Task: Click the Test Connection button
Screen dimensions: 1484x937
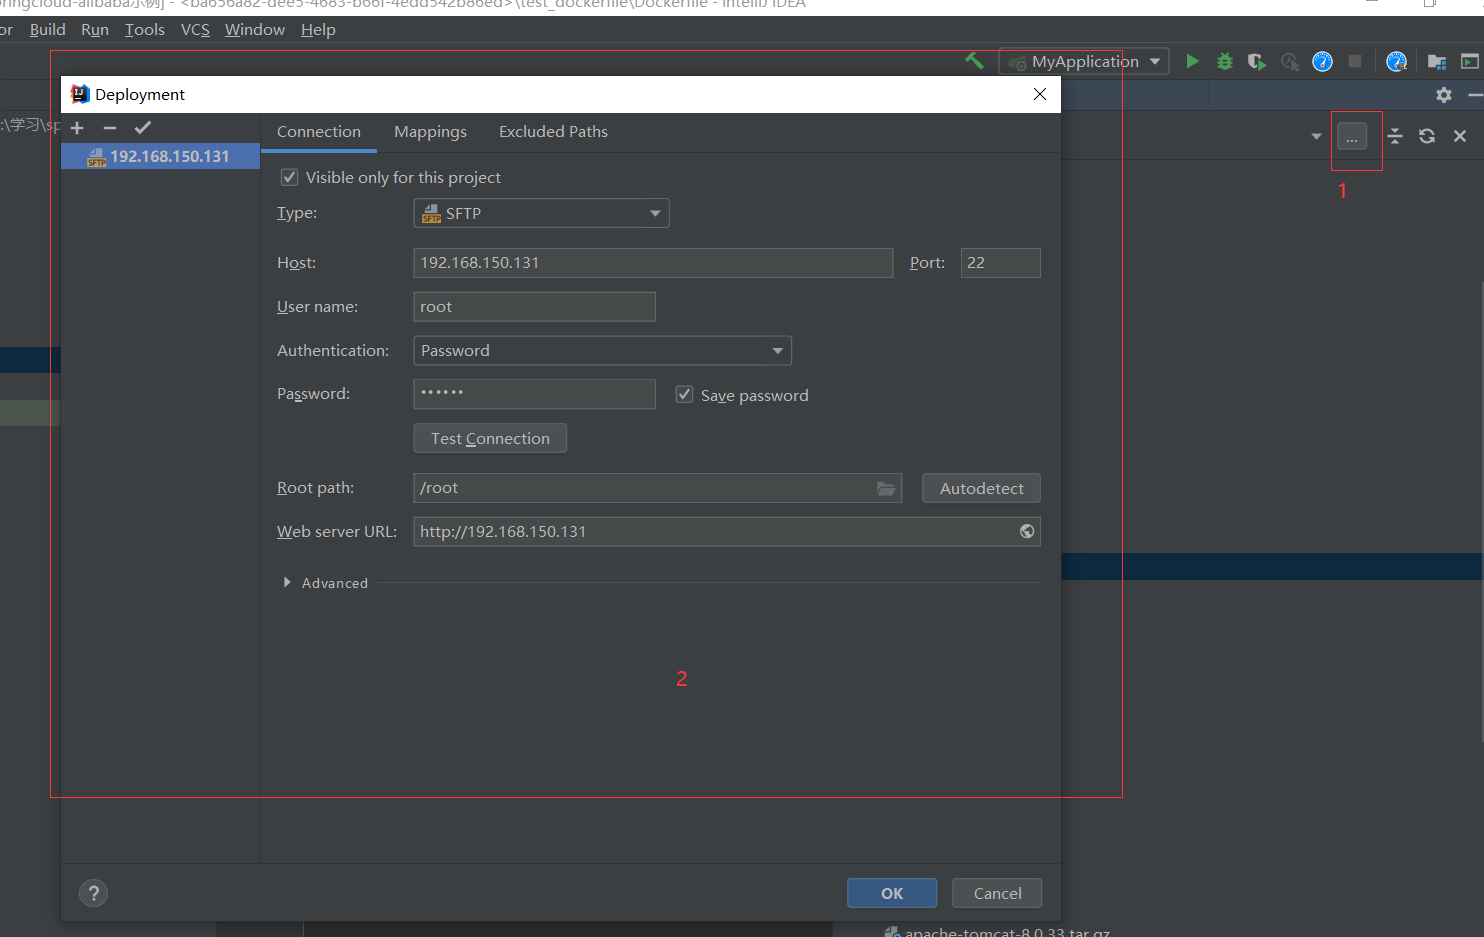Action: [x=490, y=438]
